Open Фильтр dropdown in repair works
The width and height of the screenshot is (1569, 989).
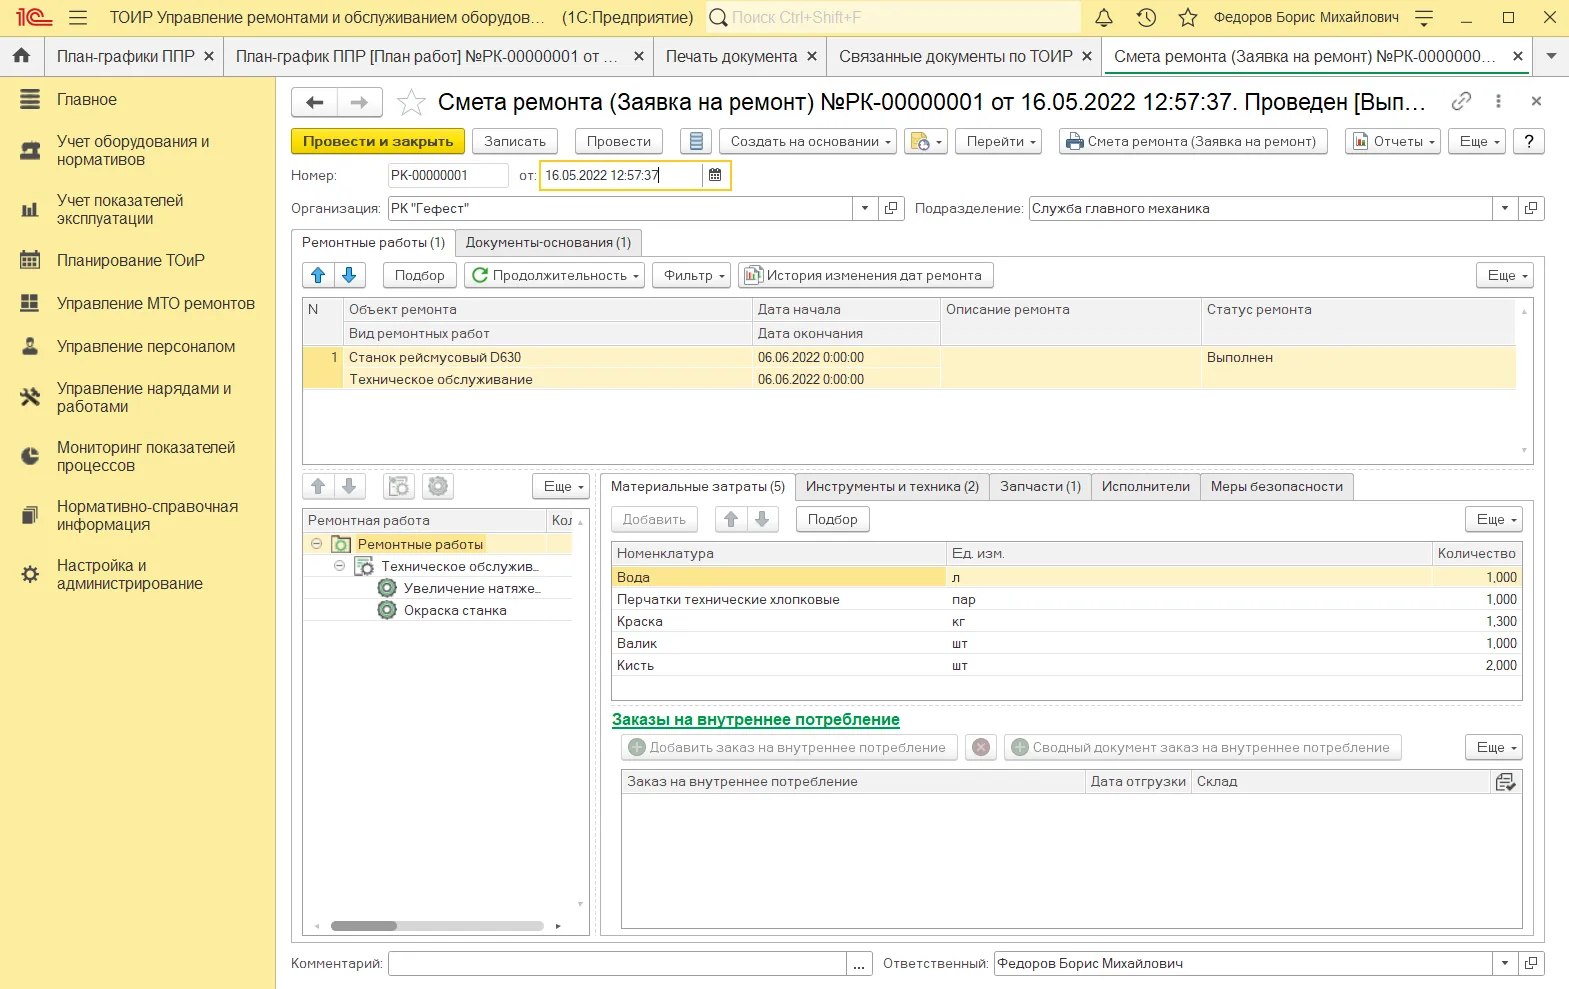point(691,275)
